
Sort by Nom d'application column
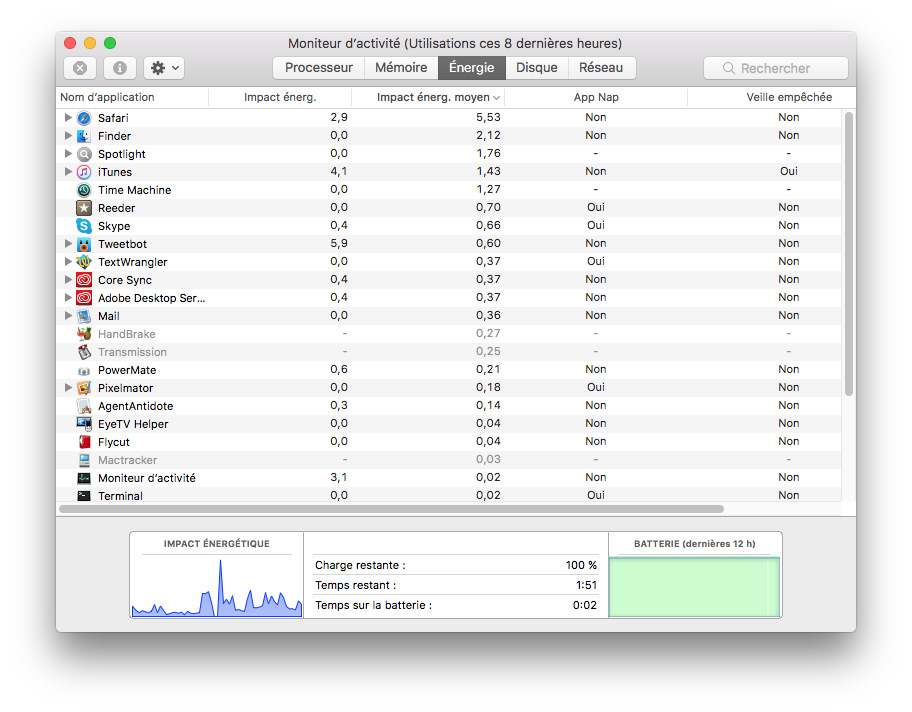pyautogui.click(x=133, y=97)
